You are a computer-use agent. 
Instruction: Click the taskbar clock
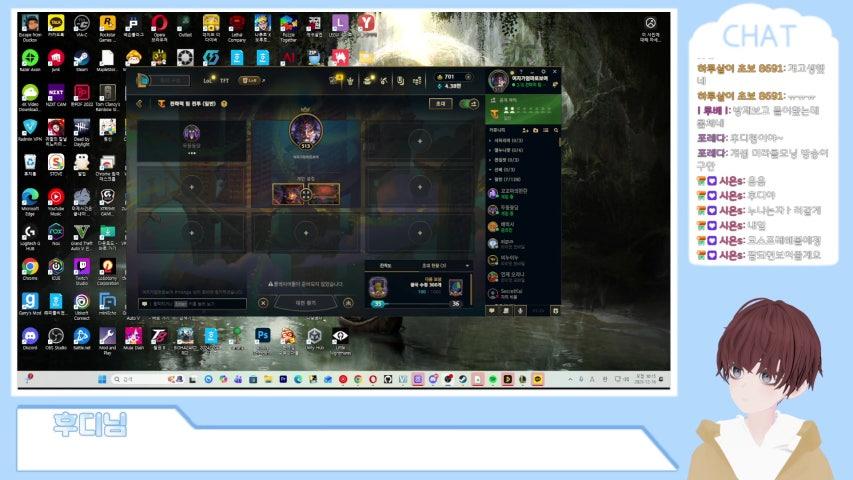click(x=645, y=379)
